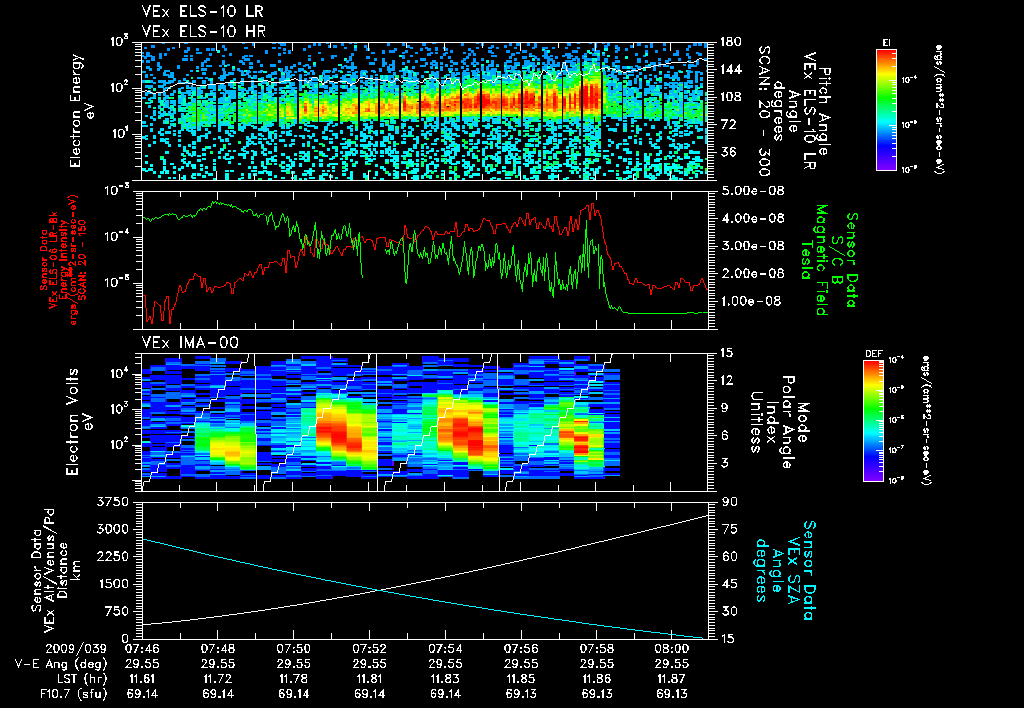Click the 08:00 time tick label
The image size is (1024, 708).
pyautogui.click(x=673, y=649)
